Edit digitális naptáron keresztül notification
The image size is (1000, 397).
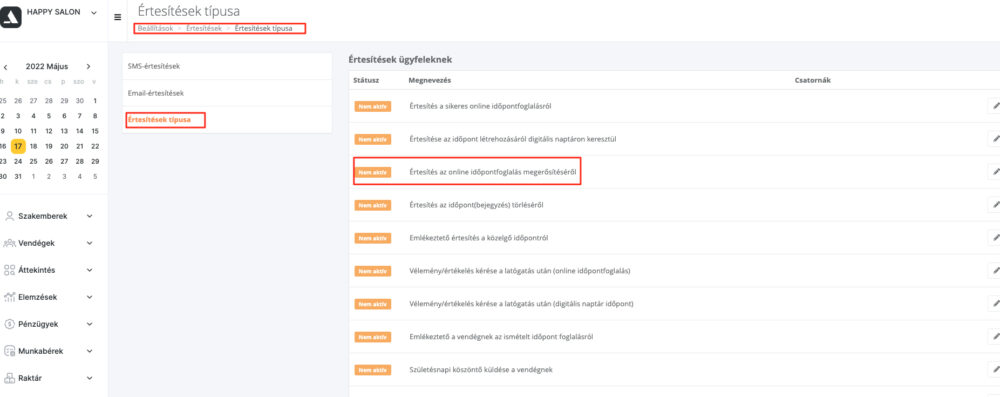(994, 139)
